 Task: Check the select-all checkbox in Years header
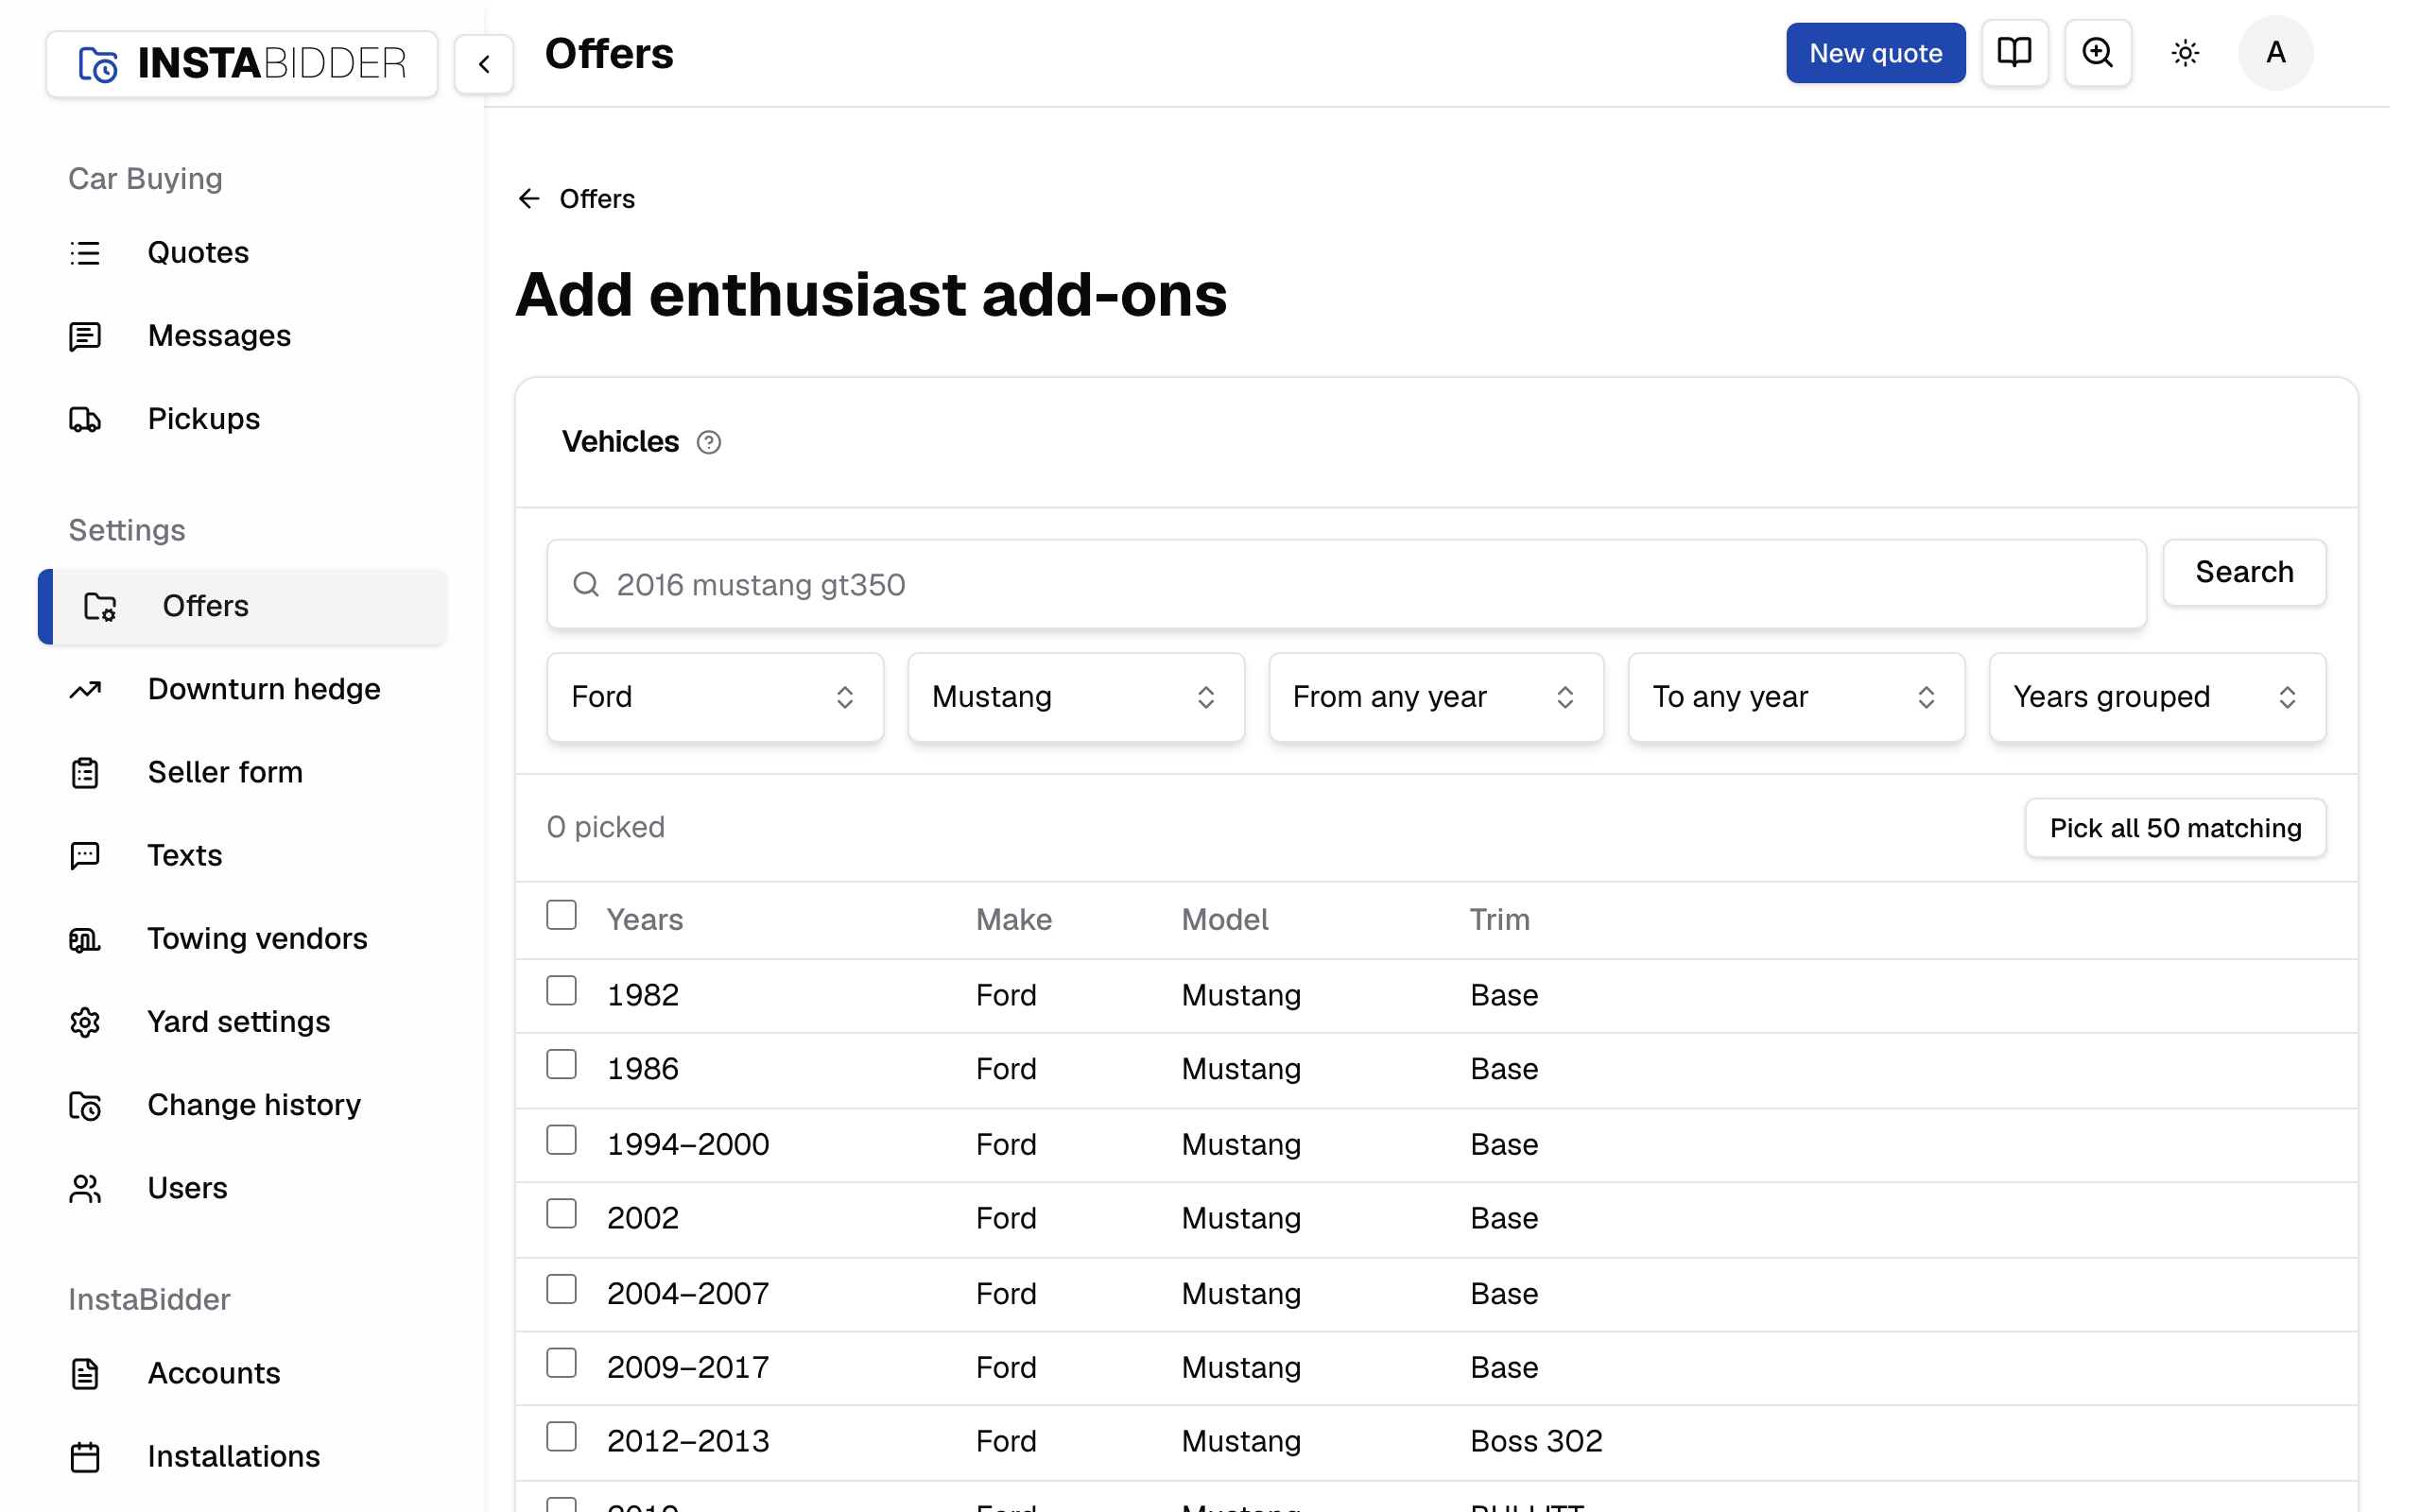561,915
